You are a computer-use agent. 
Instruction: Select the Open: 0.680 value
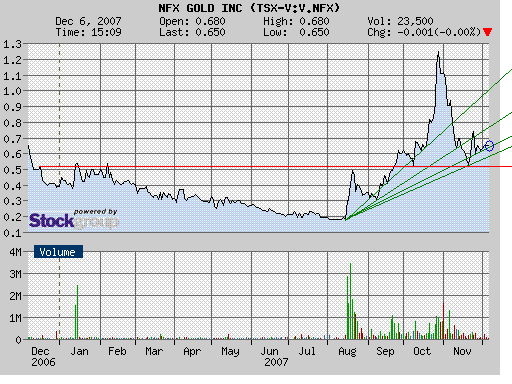click(x=192, y=21)
